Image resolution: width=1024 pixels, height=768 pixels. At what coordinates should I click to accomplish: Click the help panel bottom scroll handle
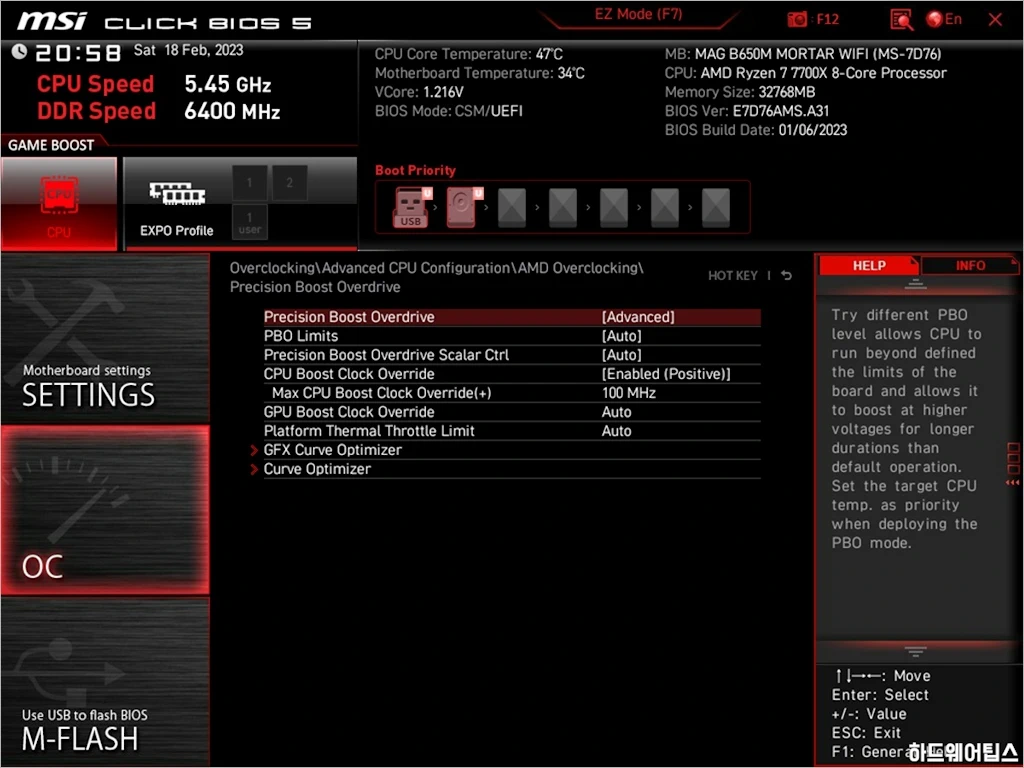click(916, 651)
